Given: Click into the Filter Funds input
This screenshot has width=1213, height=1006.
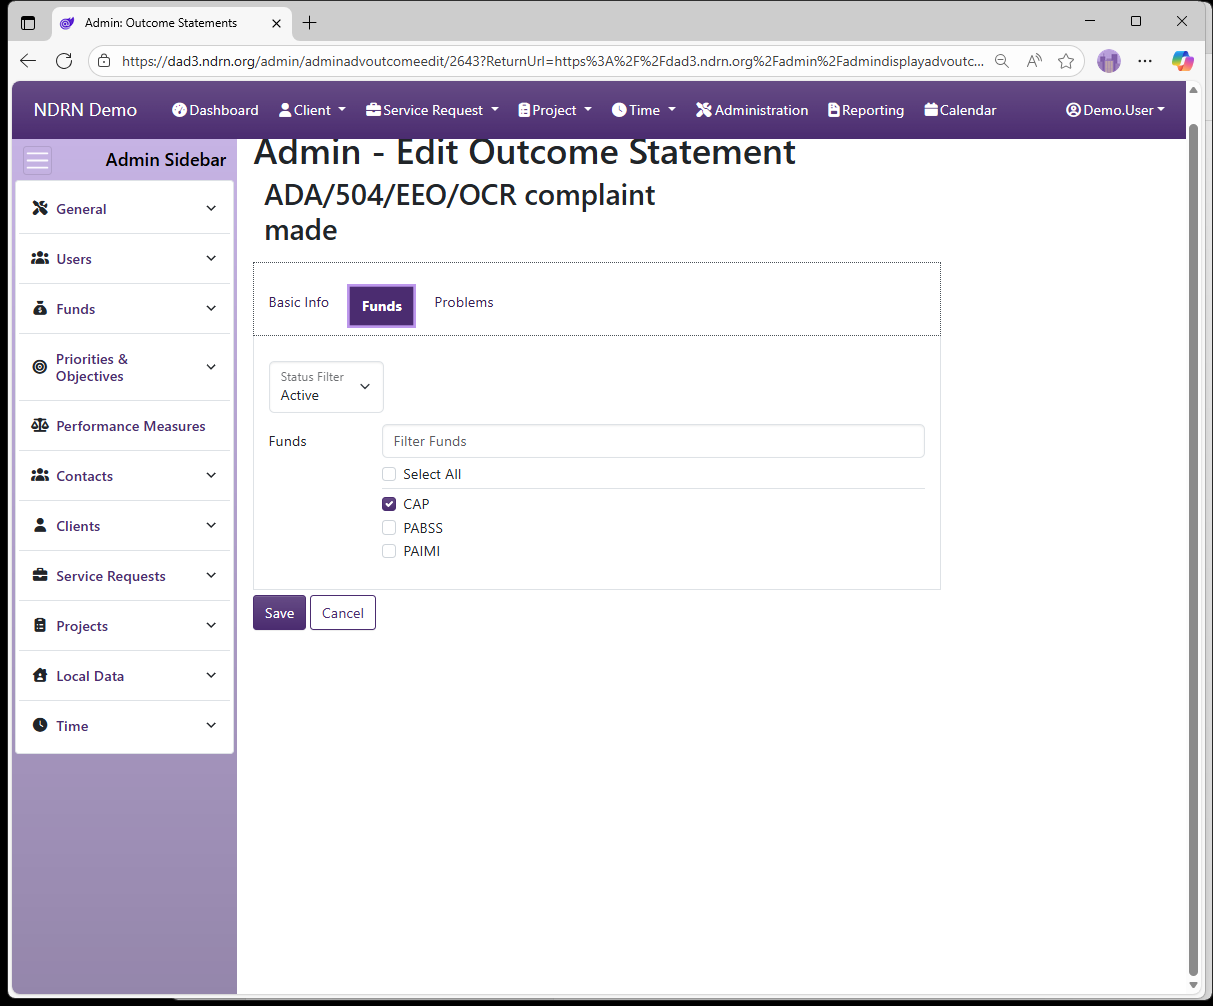Looking at the screenshot, I should coord(653,441).
